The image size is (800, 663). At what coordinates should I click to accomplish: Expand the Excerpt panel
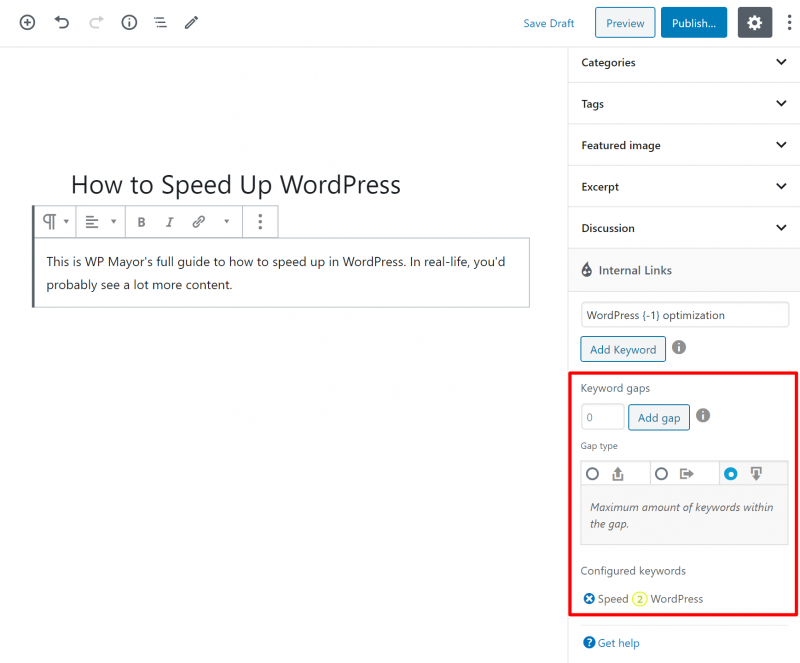tap(684, 186)
